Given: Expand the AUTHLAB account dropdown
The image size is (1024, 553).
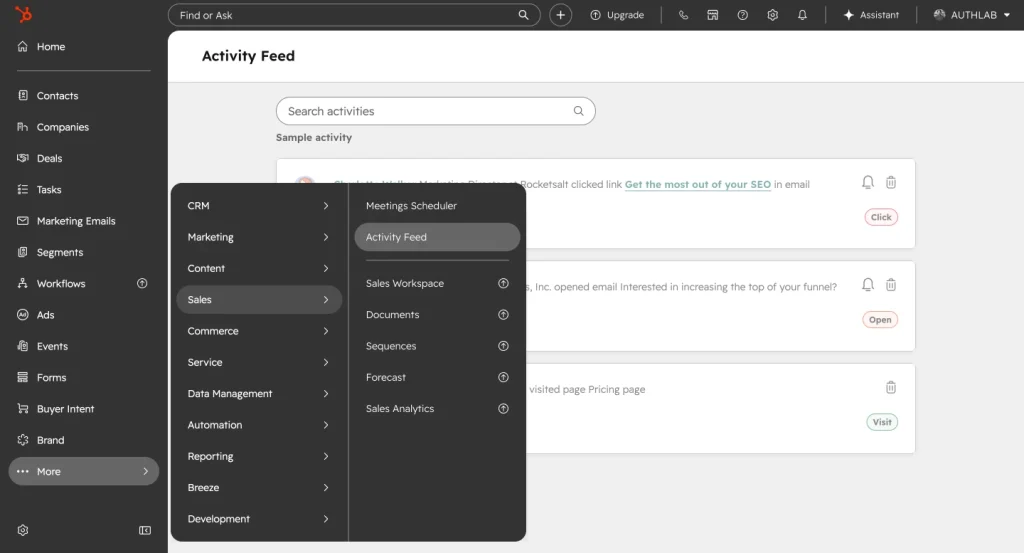Looking at the screenshot, I should click(971, 15).
